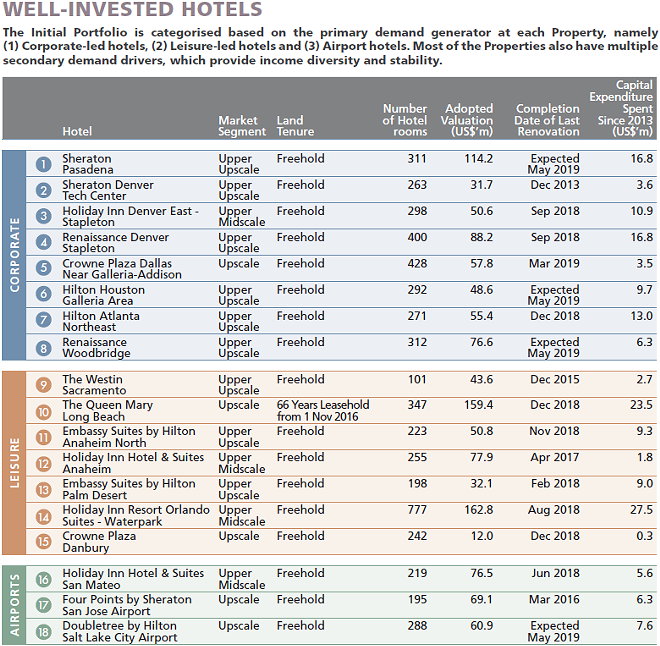Click the number 14 circle beside Holiday Inn Resort Orlando
660x646 pixels.
point(43,516)
